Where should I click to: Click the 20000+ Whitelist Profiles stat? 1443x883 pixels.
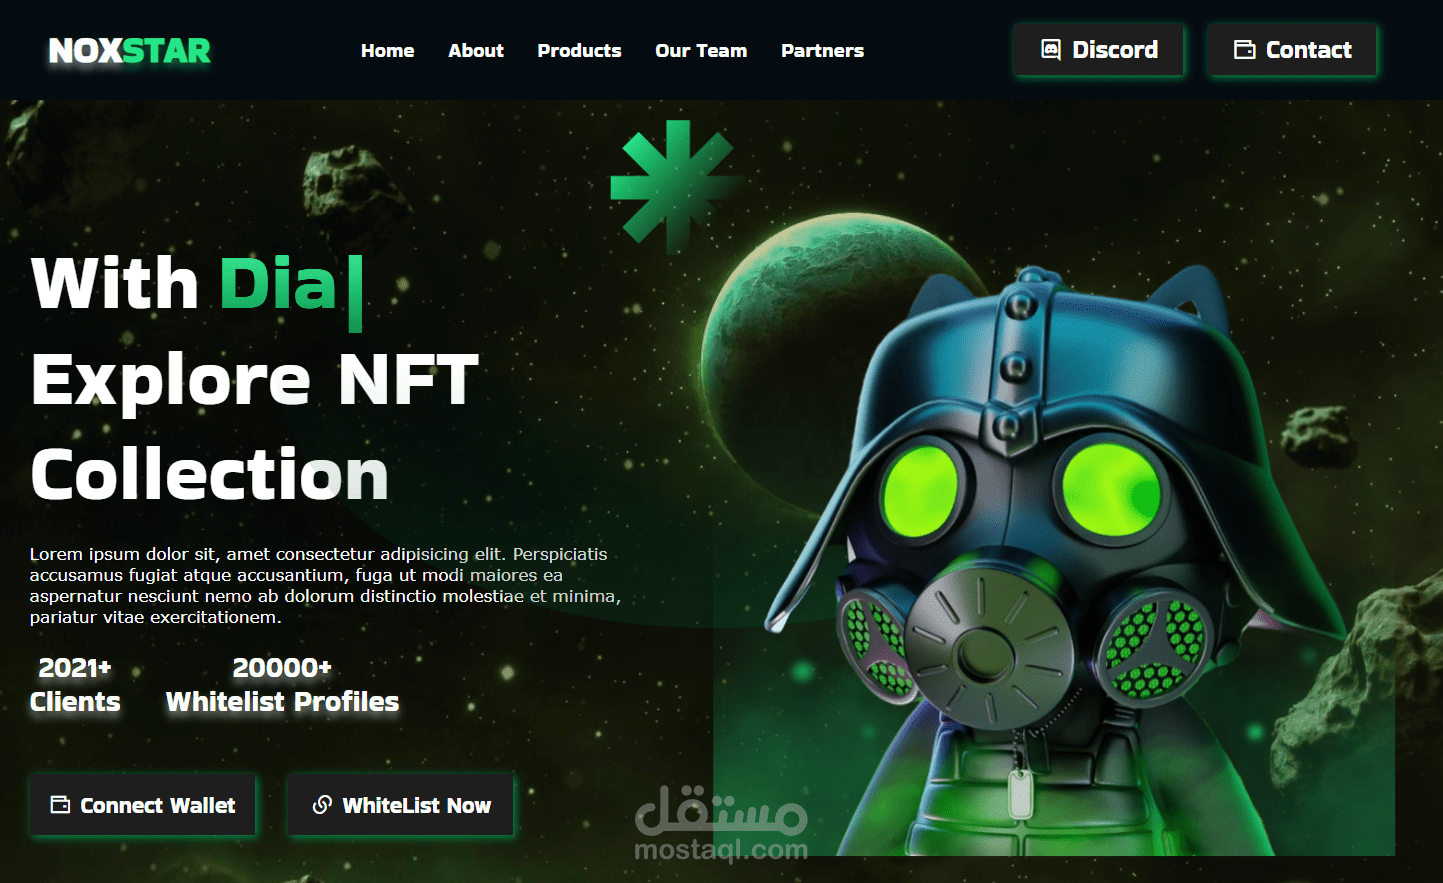click(x=282, y=684)
